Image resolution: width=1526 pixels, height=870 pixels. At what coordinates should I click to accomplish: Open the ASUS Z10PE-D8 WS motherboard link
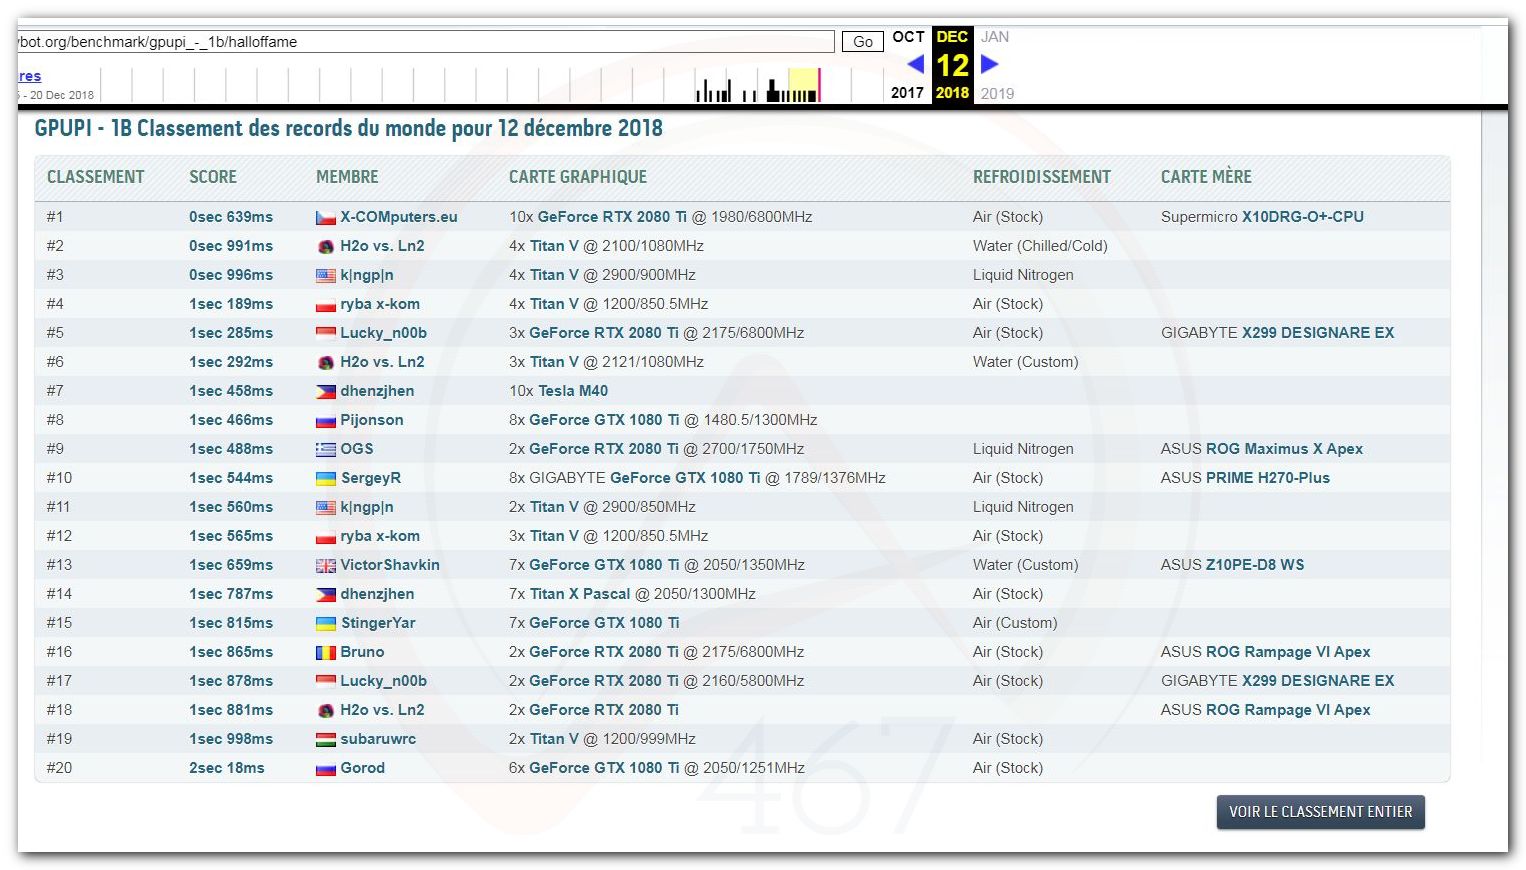pos(1254,565)
